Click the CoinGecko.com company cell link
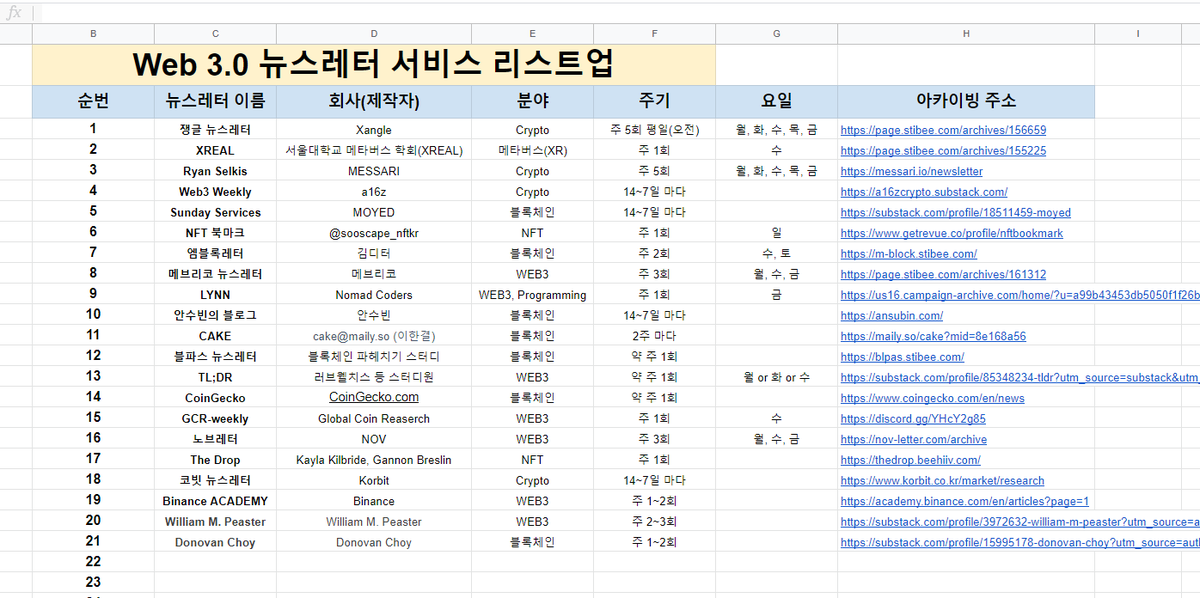The image size is (1200, 598). click(x=374, y=397)
